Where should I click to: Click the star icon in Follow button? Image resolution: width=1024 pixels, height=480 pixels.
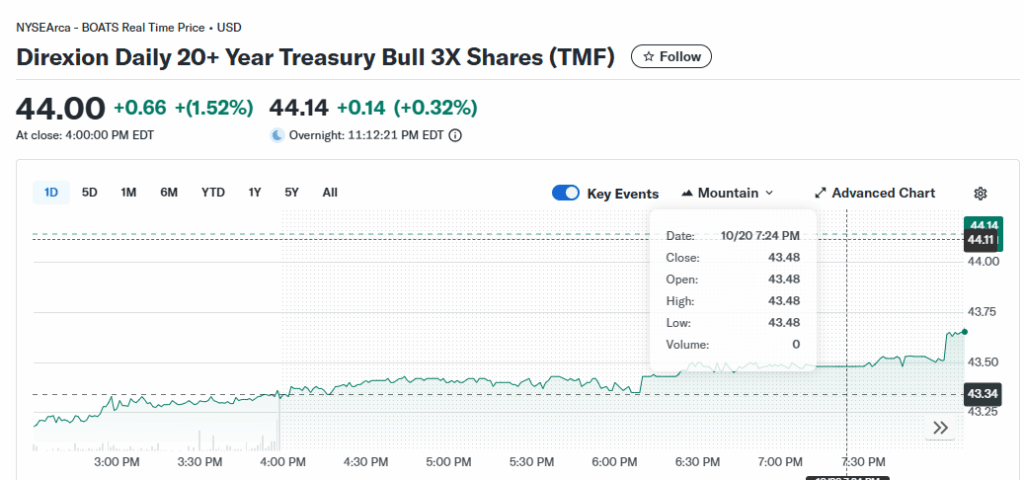pyautogui.click(x=648, y=57)
